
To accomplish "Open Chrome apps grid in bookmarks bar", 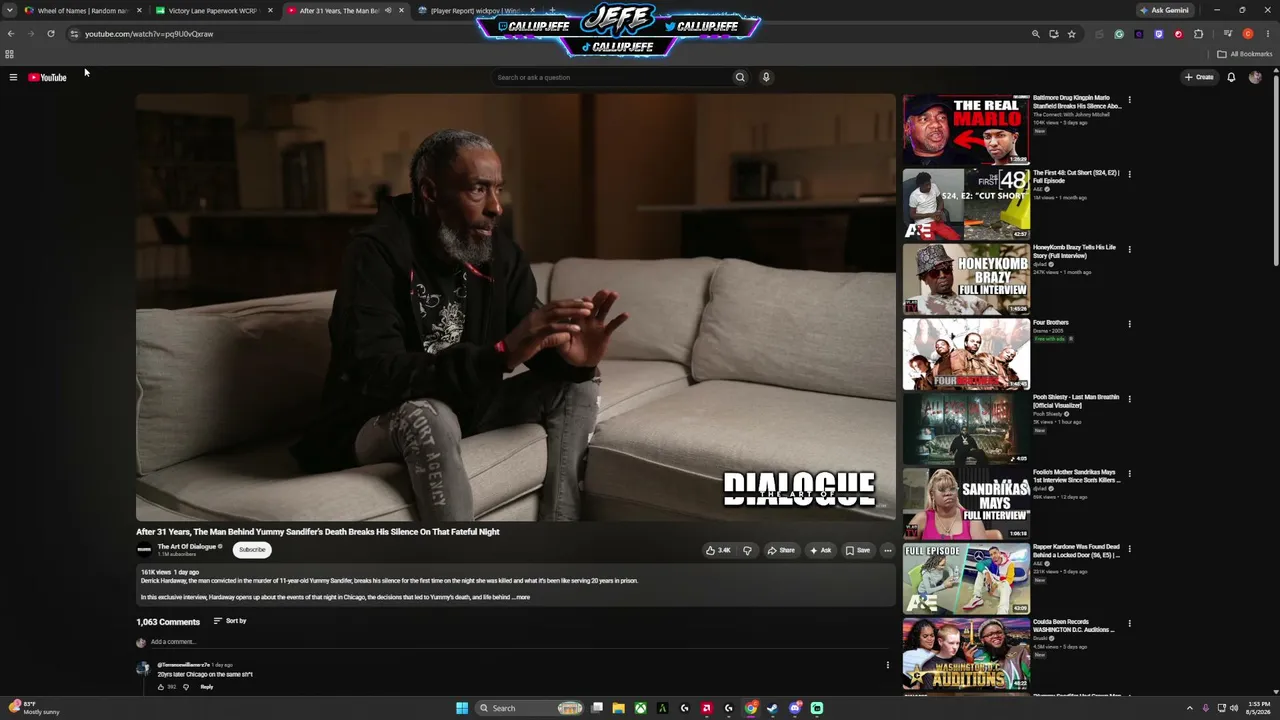I will pyautogui.click(x=10, y=54).
